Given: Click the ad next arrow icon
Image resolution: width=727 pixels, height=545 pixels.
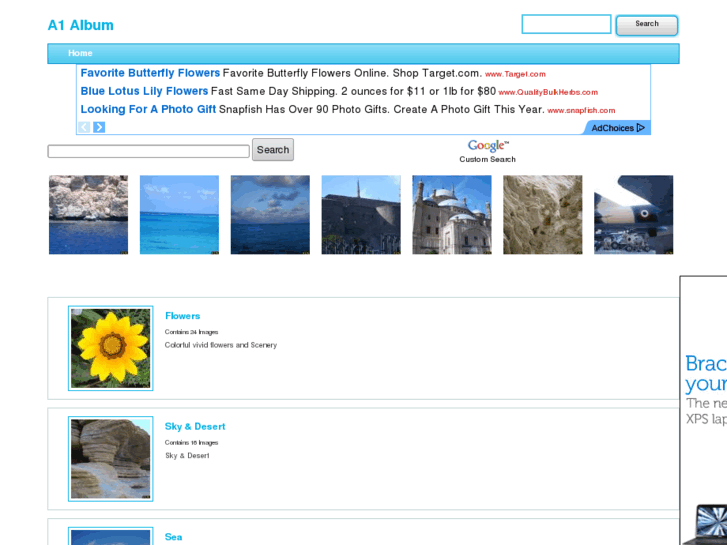Looking at the screenshot, I should pyautogui.click(x=99, y=127).
